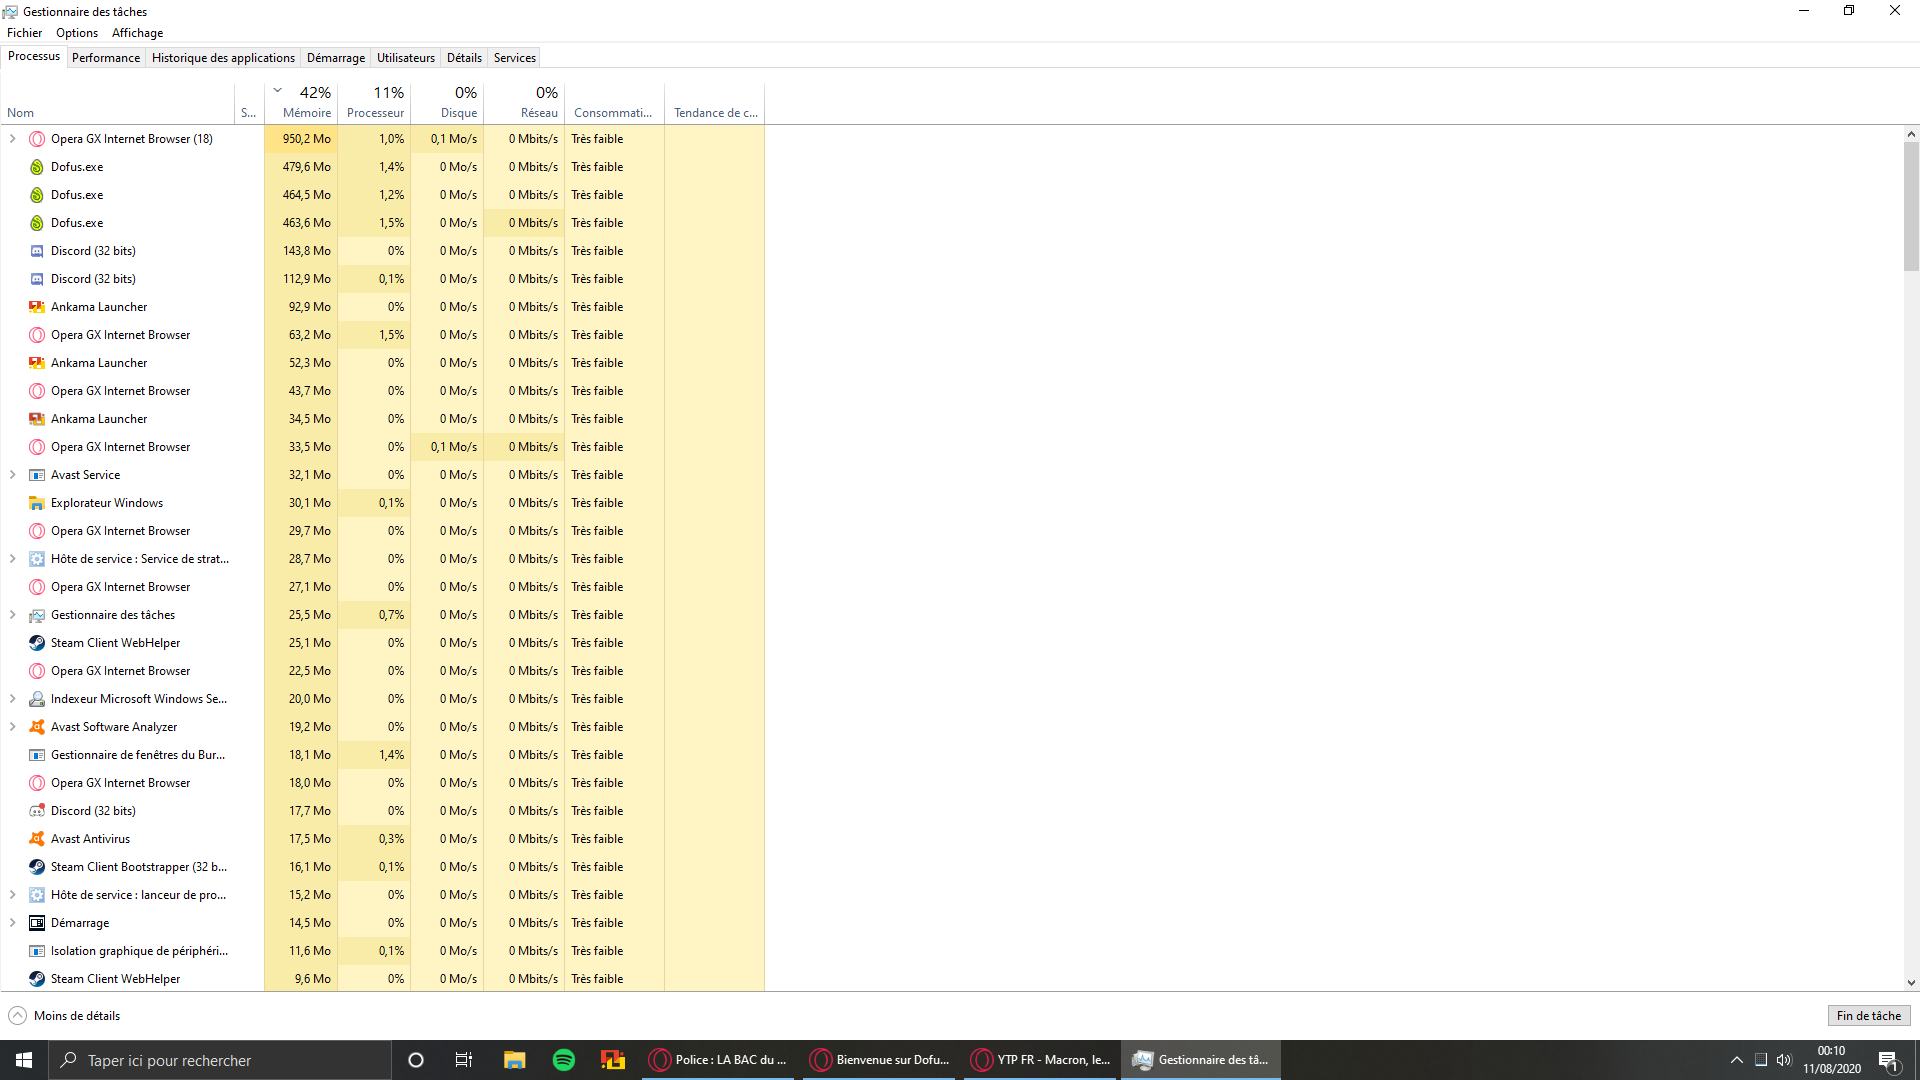Open the File Explorer taskbar icon
Viewport: 1920px width, 1080px height.
(514, 1060)
